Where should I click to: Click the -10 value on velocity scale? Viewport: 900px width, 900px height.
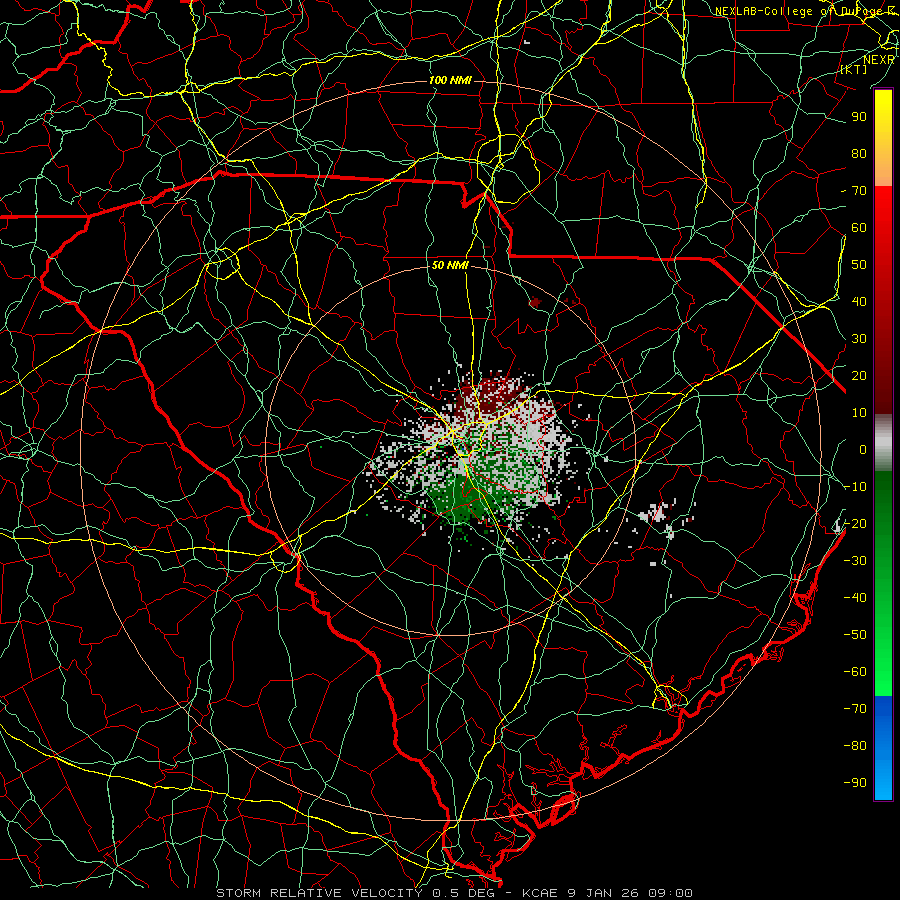coord(855,487)
